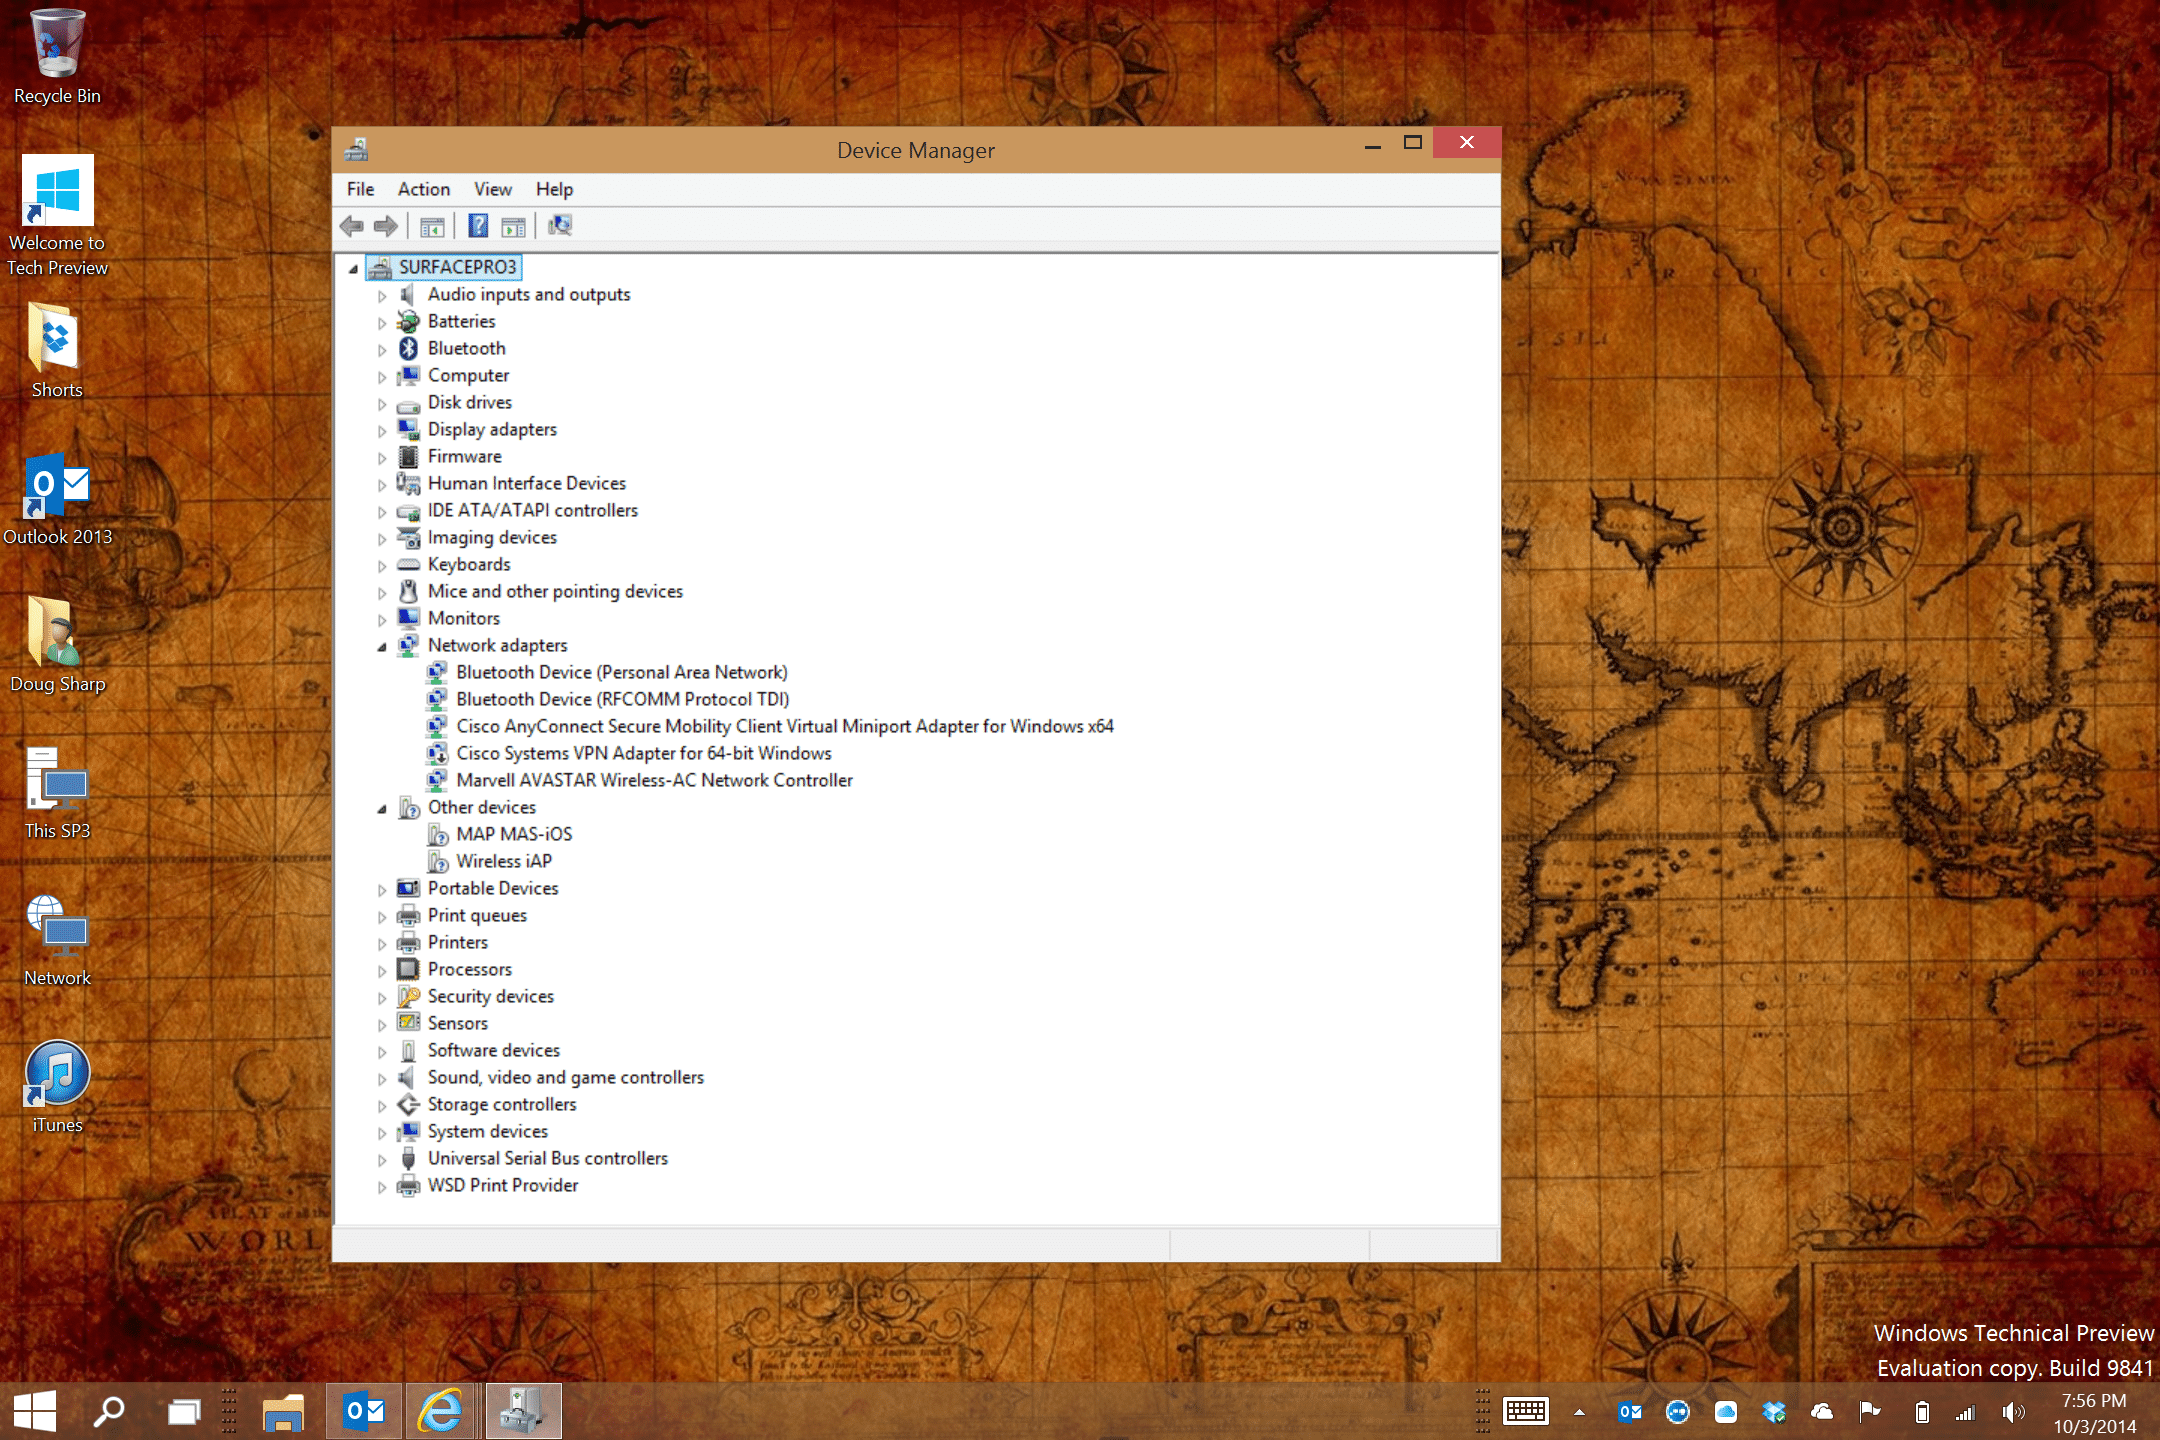Screen dimensions: 2160x1440
Task: Select Cisco Systems VPN Adapter for 64-bit Windows
Action: point(644,753)
